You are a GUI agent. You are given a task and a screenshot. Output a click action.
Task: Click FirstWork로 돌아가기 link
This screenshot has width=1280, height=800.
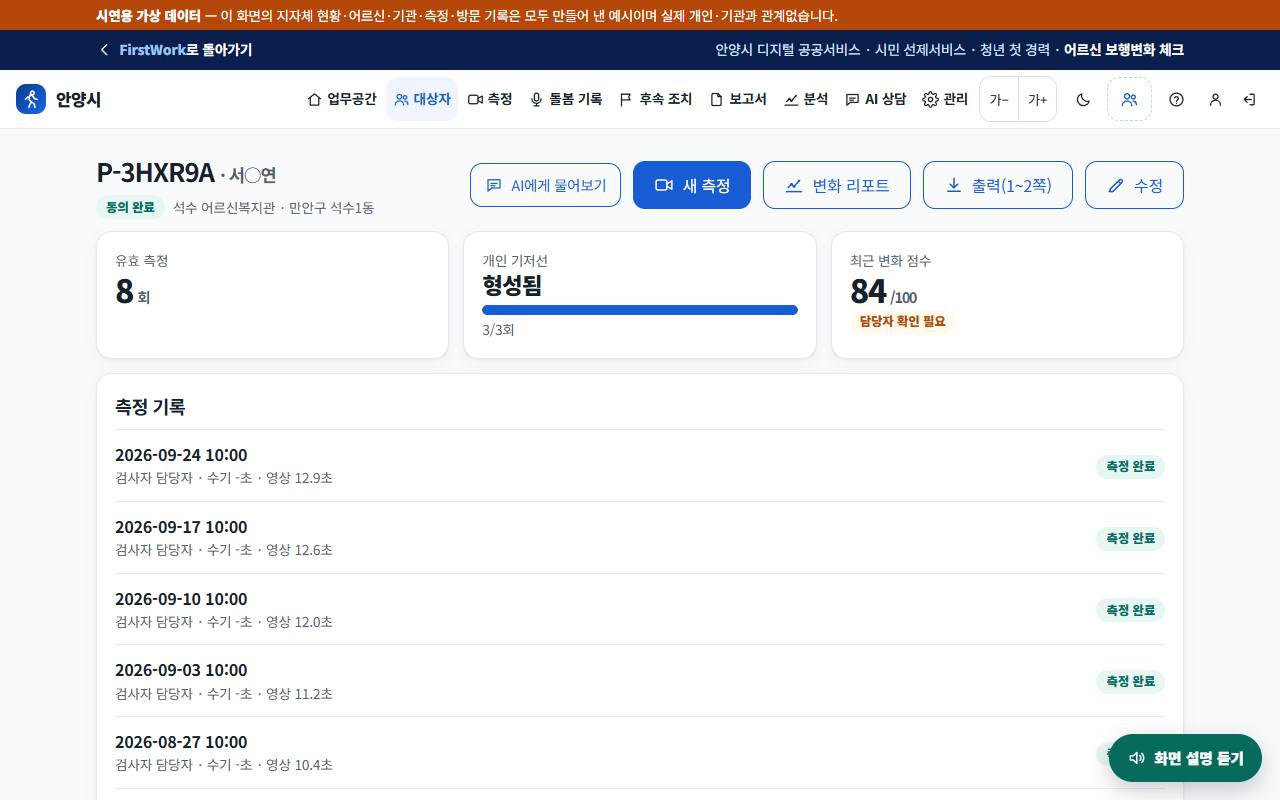pos(175,50)
